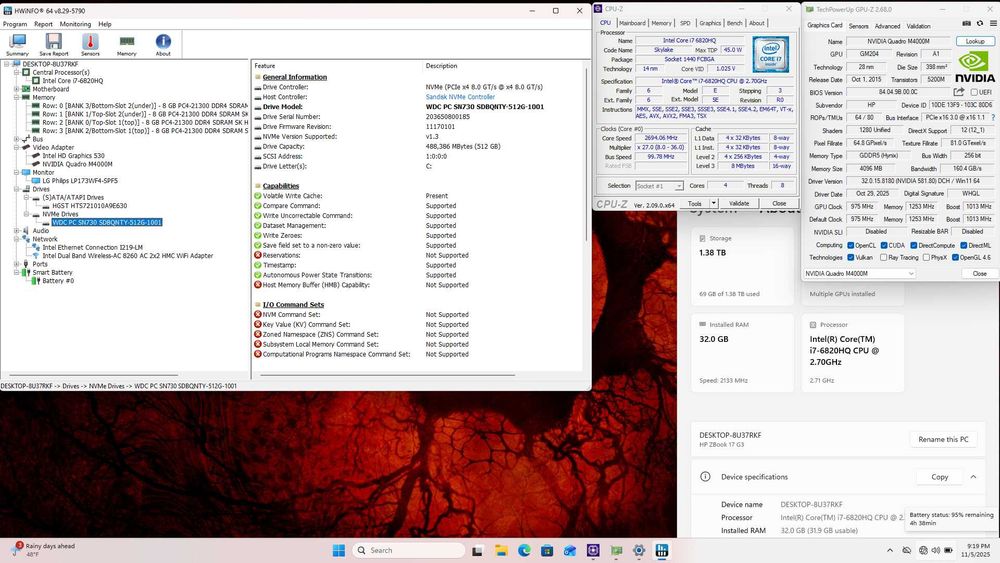The height and width of the screenshot is (563, 1000).
Task: Open Microsoft Edge from the taskbar
Action: [x=524, y=550]
